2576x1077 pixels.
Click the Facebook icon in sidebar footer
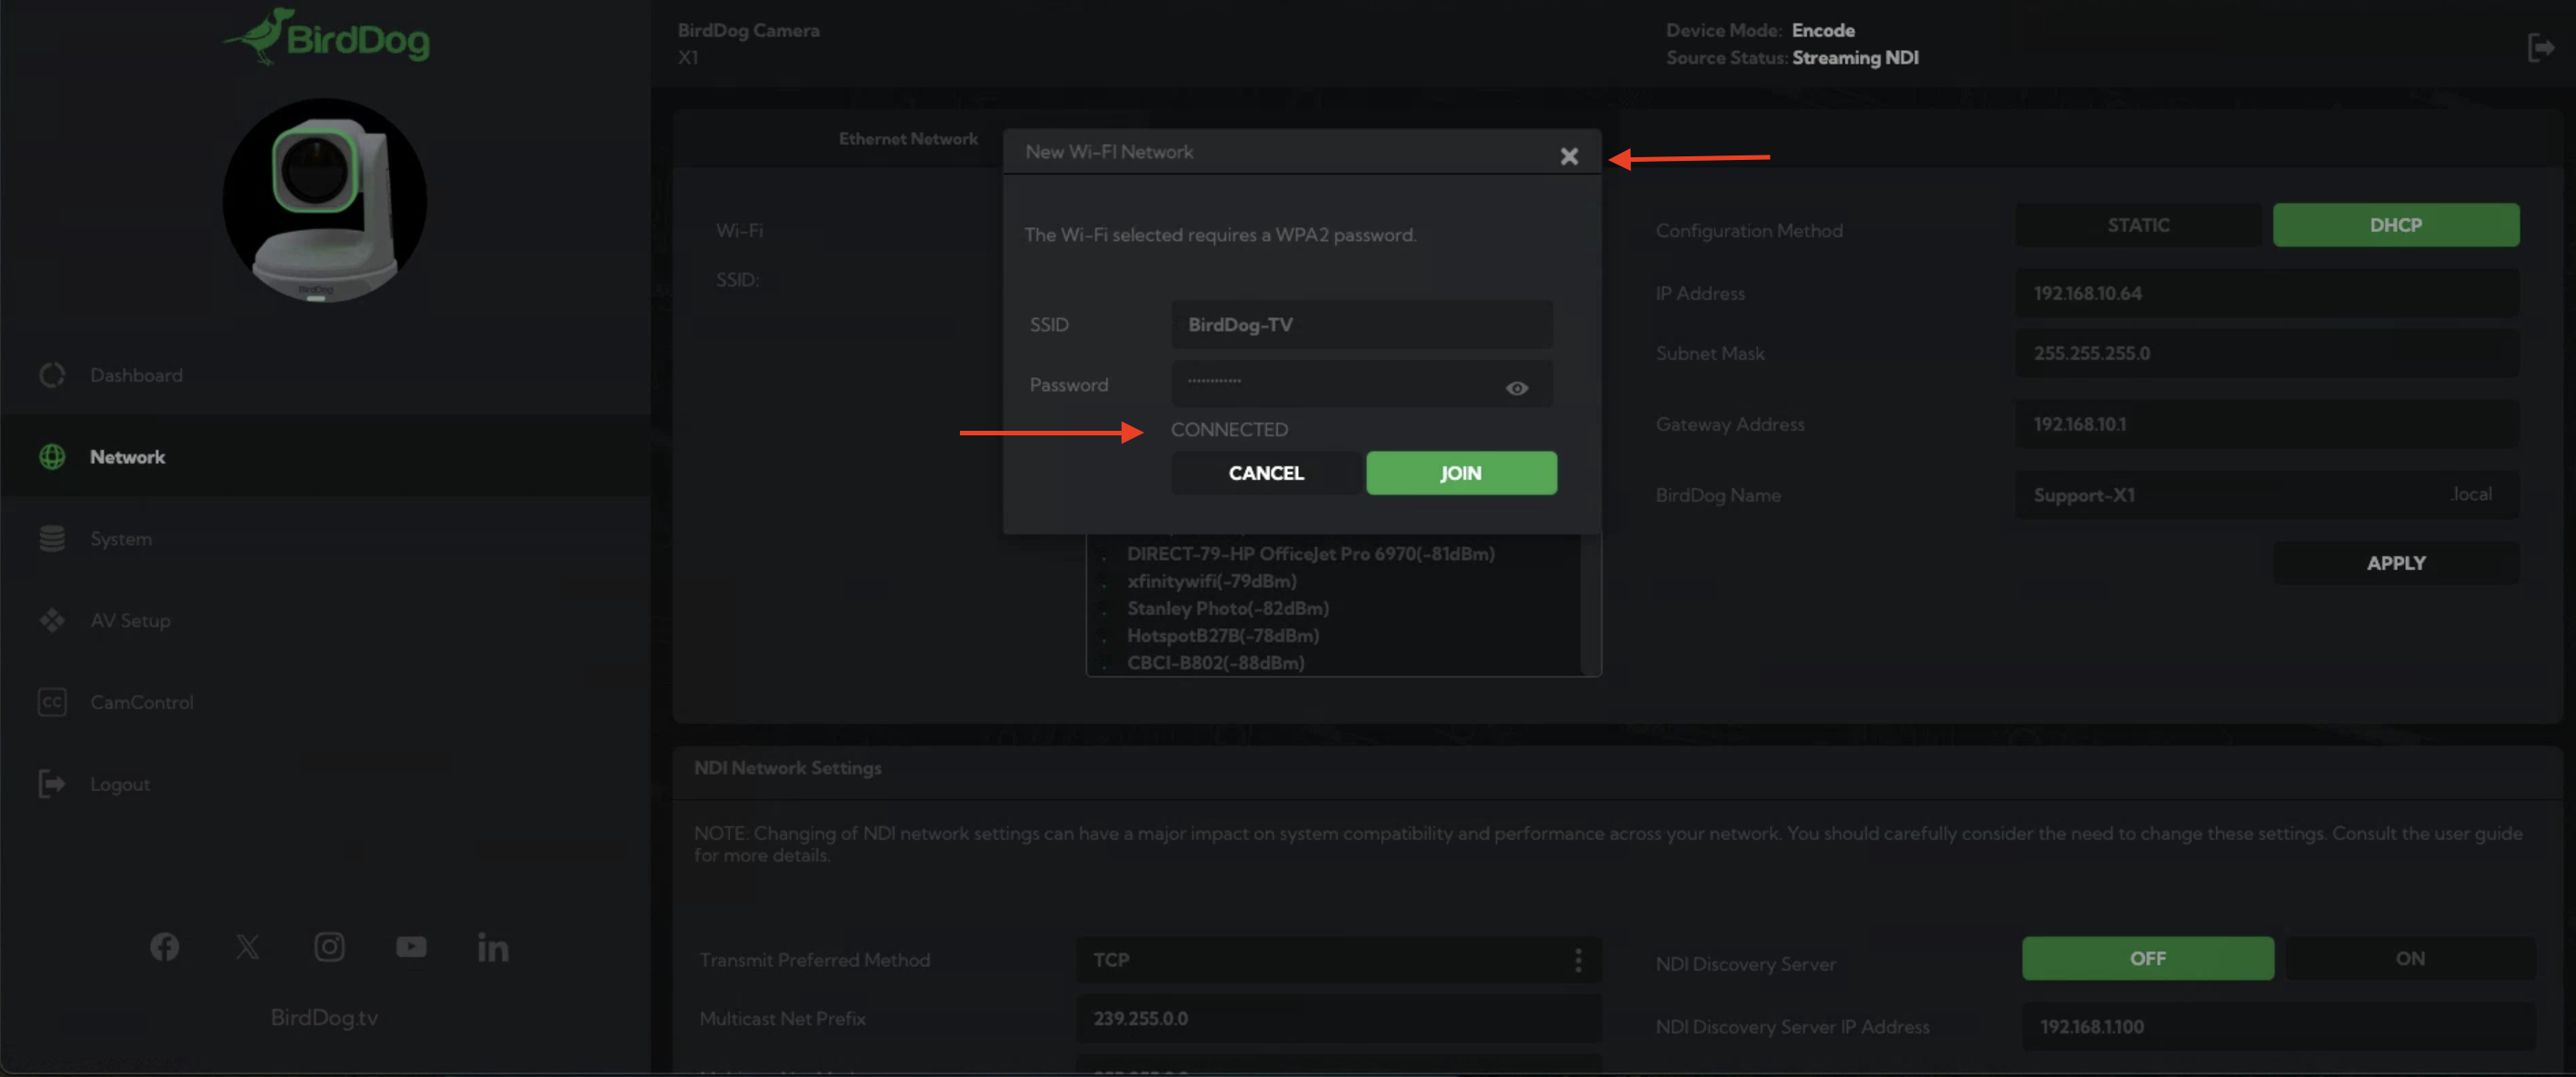pos(165,946)
